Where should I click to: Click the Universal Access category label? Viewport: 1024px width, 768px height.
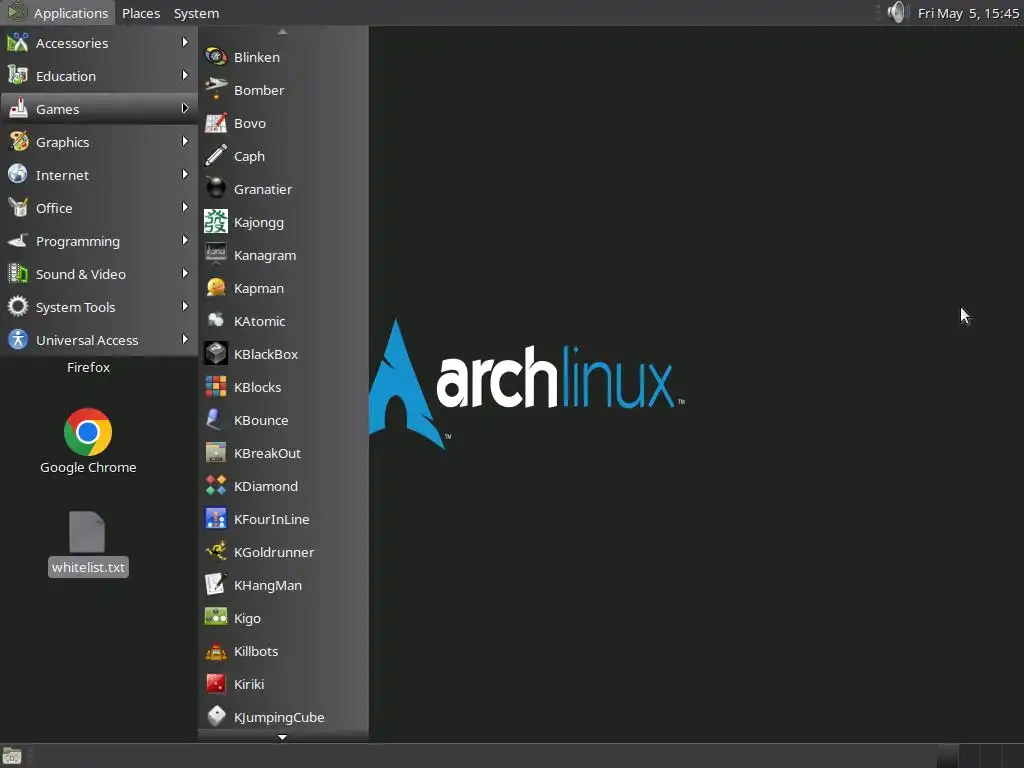click(87, 340)
